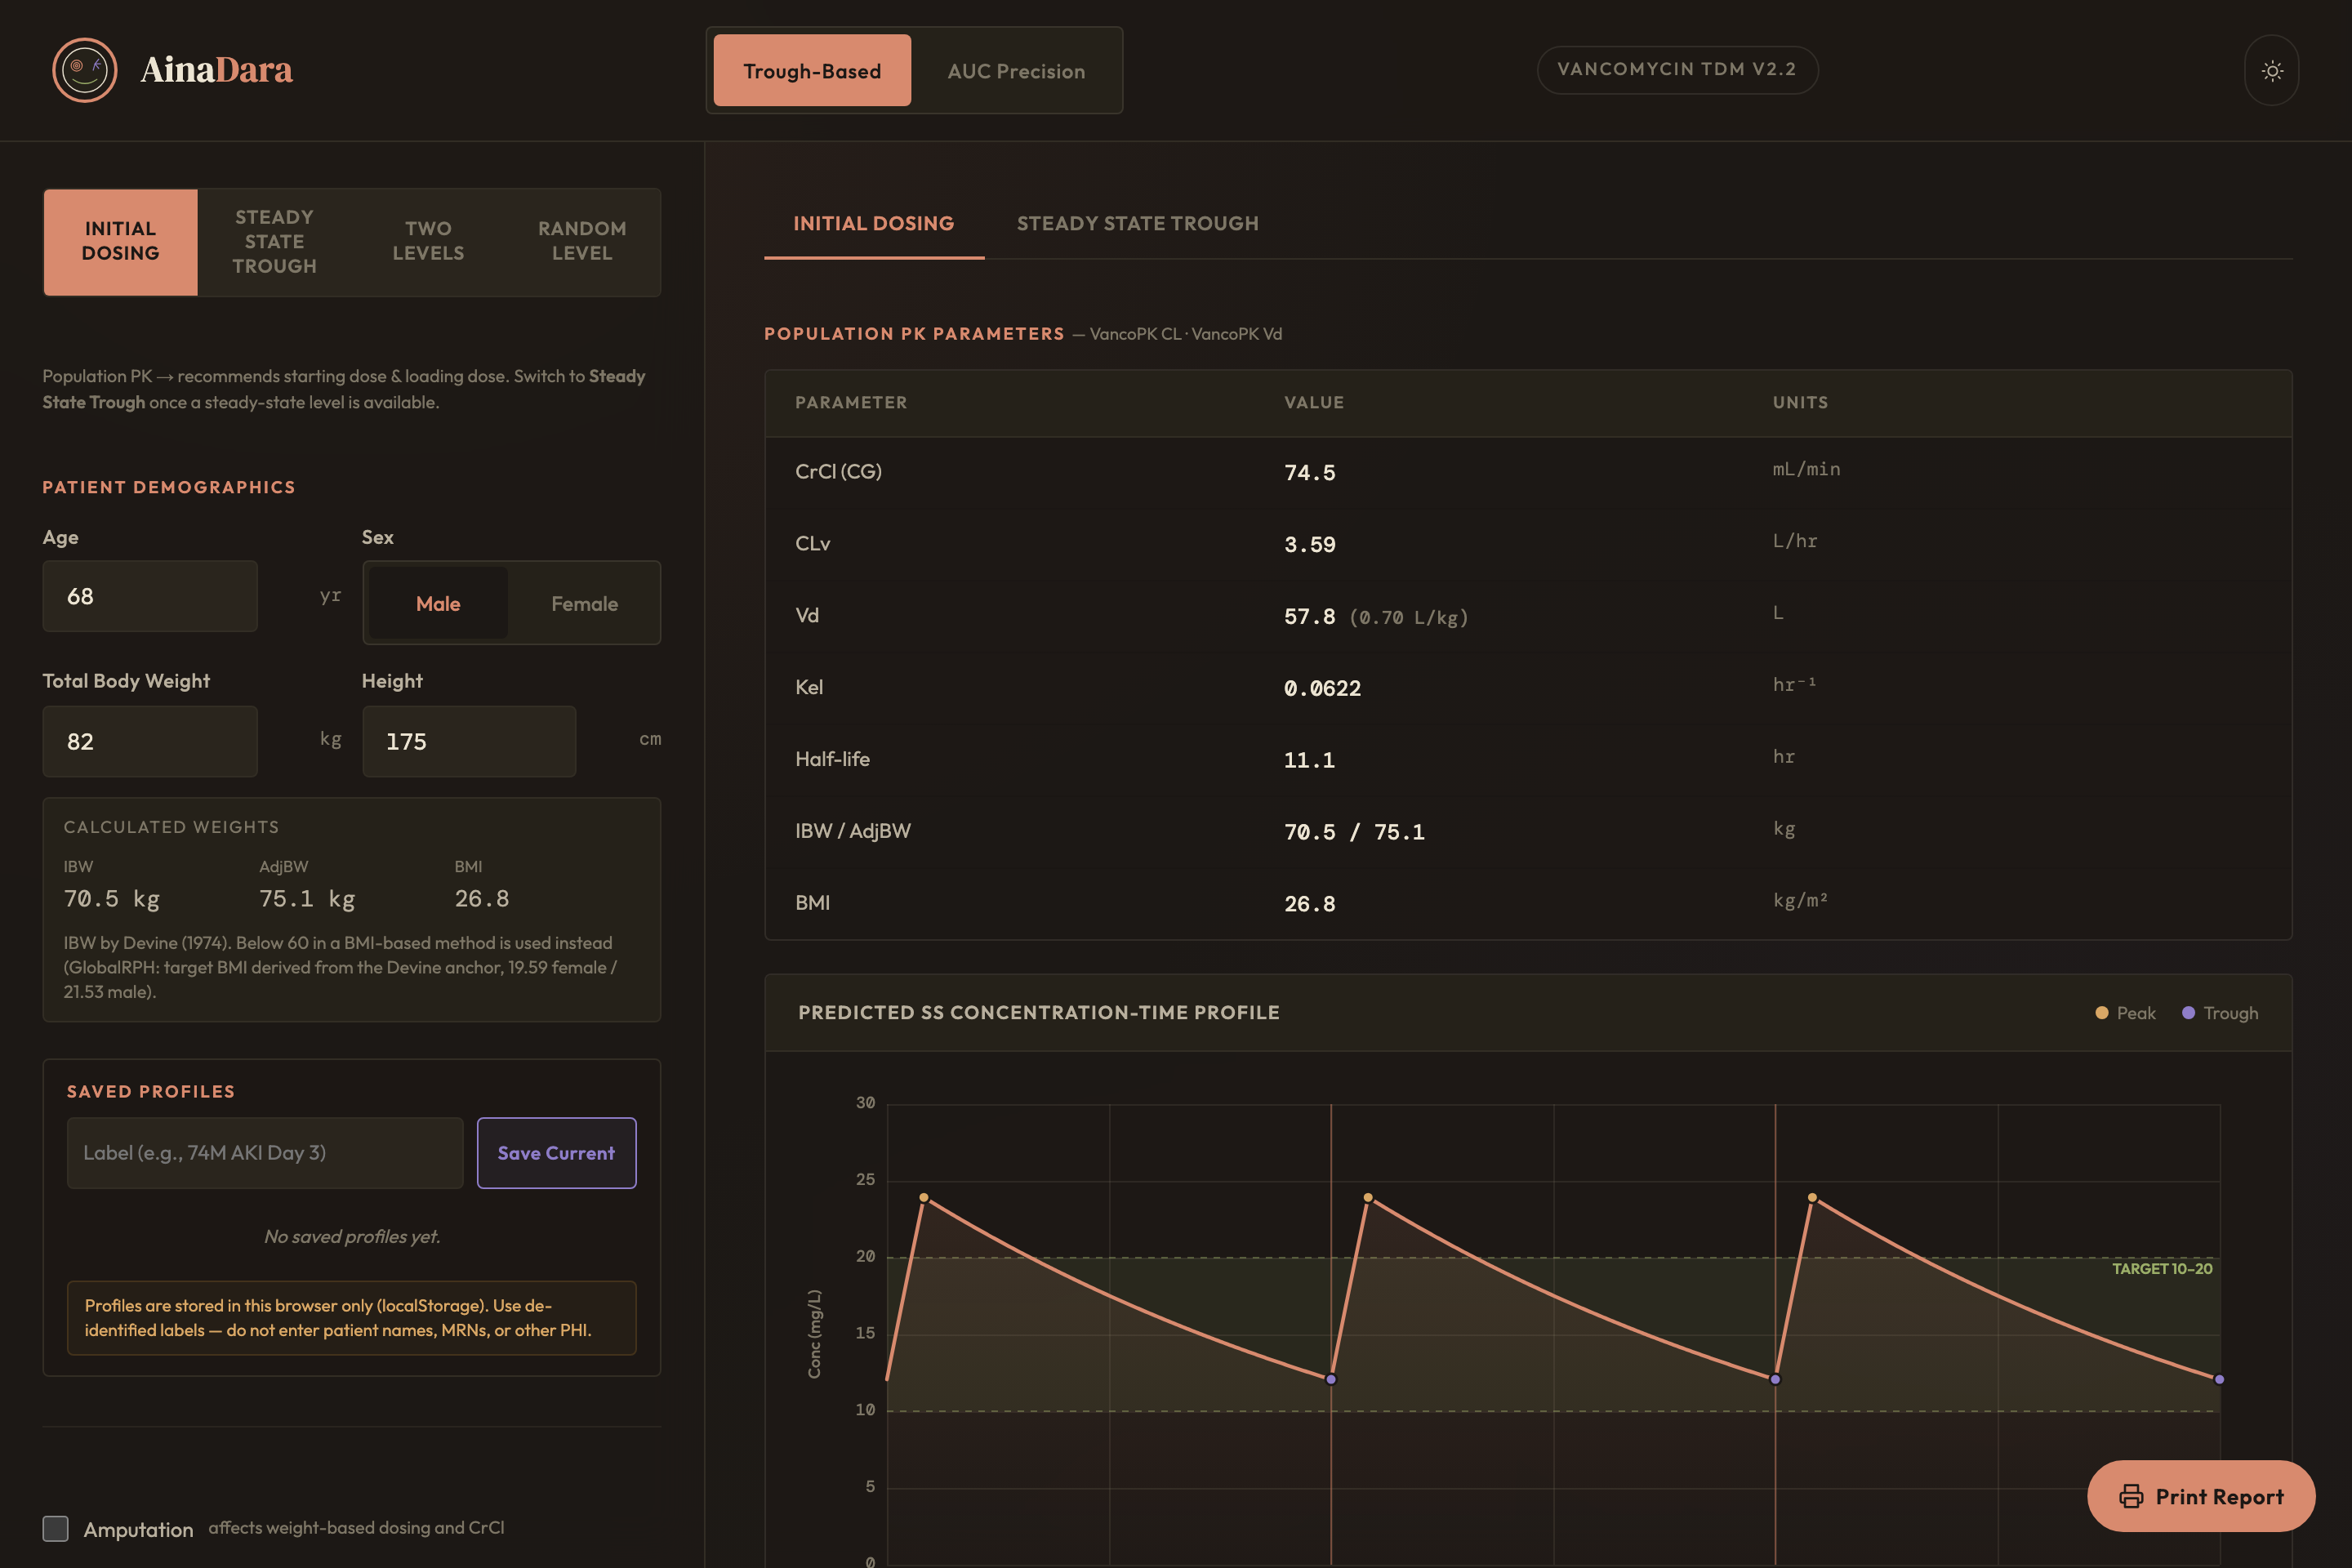Image resolution: width=2352 pixels, height=1568 pixels.
Task: Click the CLv value 3.59
Action: (x=1309, y=544)
